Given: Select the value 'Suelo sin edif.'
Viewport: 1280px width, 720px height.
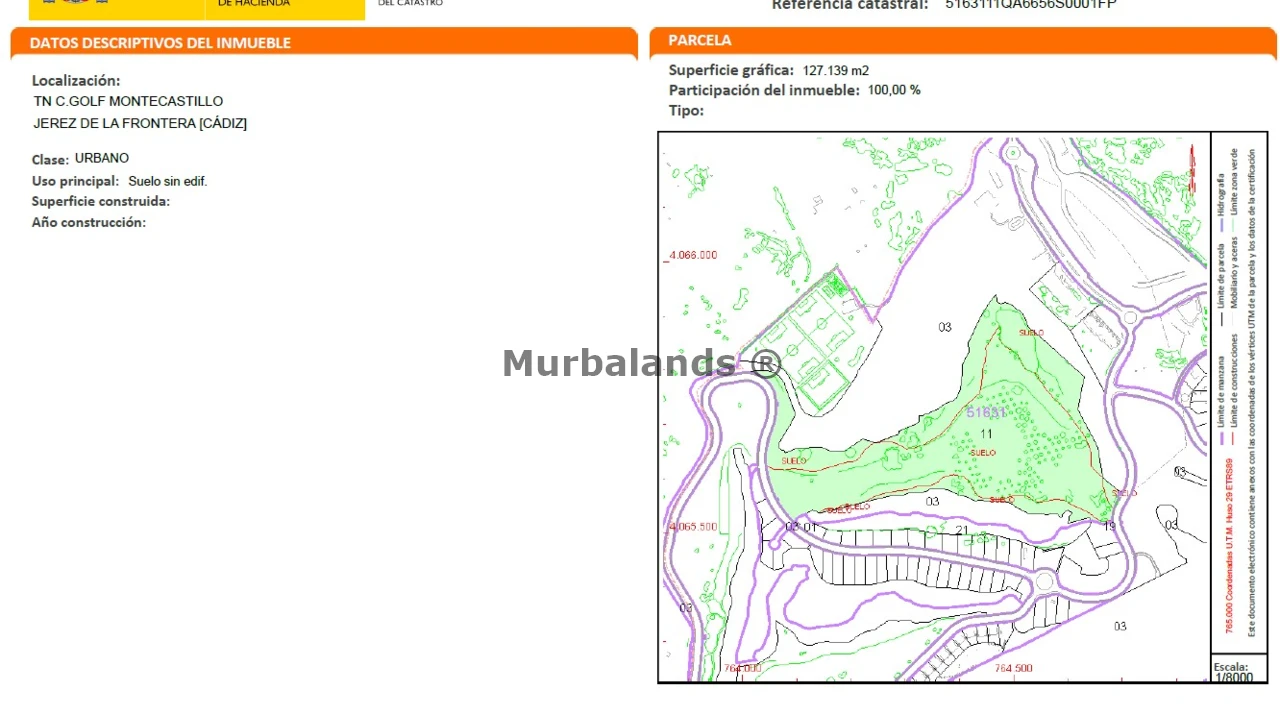Looking at the screenshot, I should tap(168, 181).
